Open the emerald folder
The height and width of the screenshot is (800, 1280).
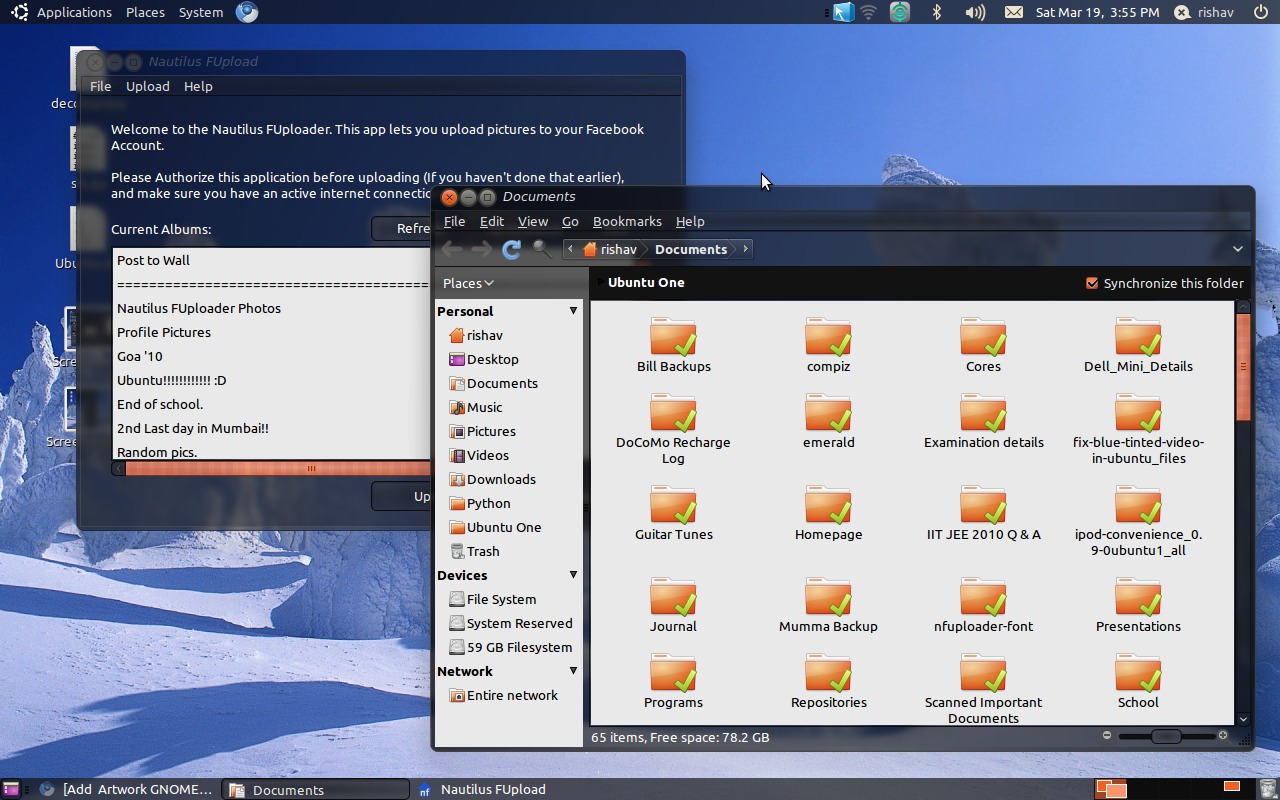pos(828,421)
